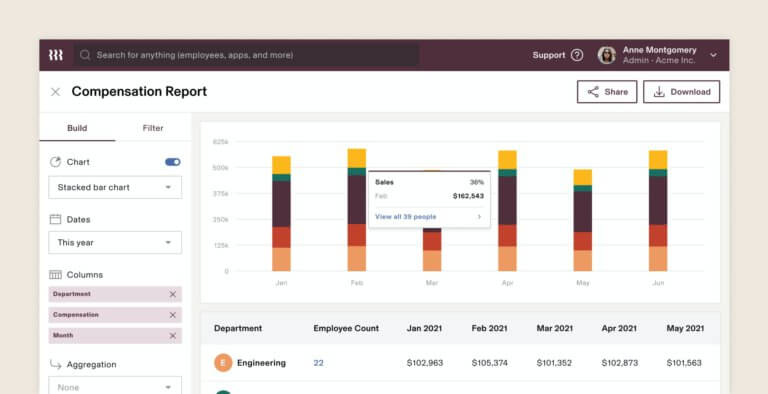Click the Chart pie icon
The width and height of the screenshot is (768, 394).
tap(55, 162)
